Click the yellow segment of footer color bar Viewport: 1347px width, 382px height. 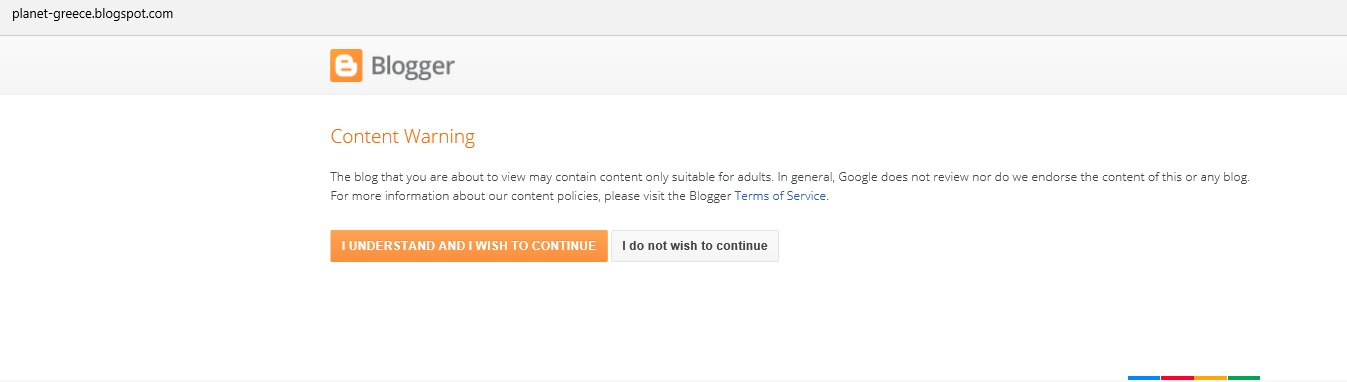1210,378
